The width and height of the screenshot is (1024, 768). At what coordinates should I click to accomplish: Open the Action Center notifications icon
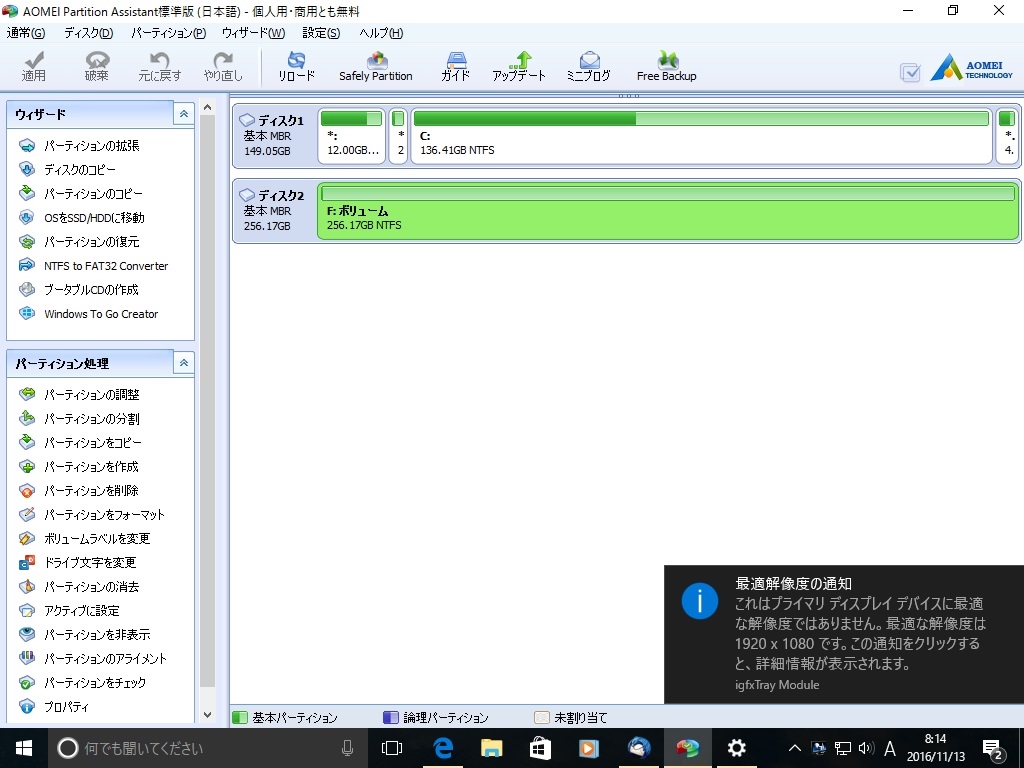(993, 749)
